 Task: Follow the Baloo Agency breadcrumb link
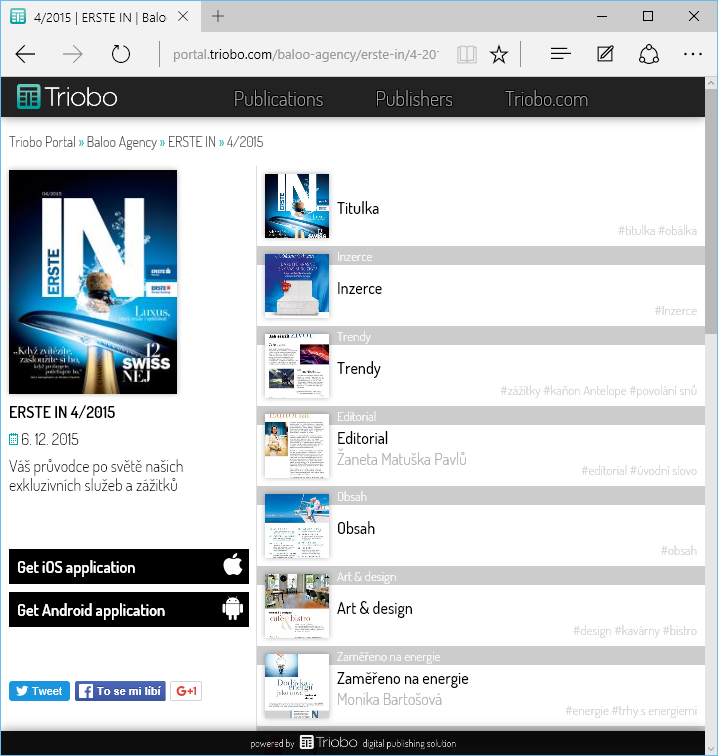click(x=122, y=142)
